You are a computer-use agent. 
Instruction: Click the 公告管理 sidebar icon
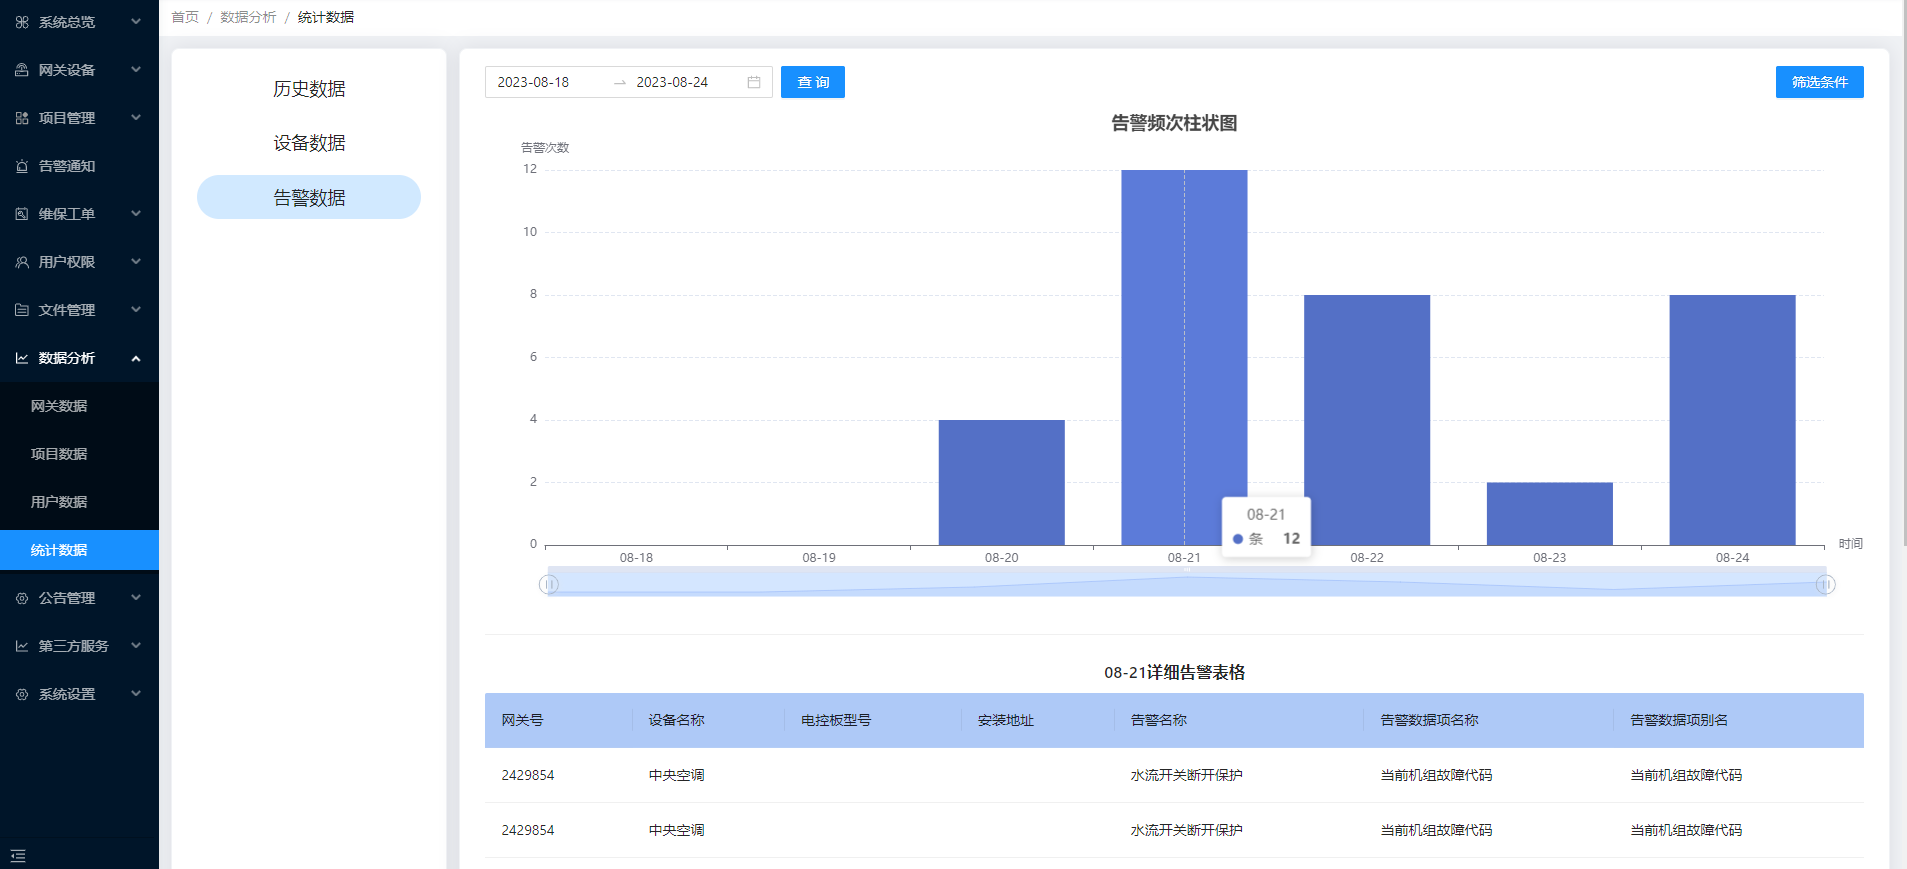click(22, 598)
